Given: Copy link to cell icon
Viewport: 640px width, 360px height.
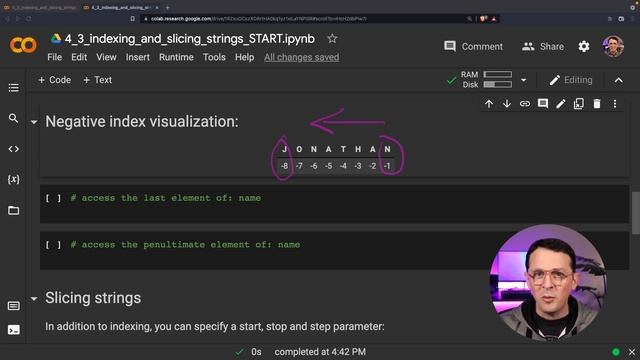Looking at the screenshot, I should coord(525,104).
